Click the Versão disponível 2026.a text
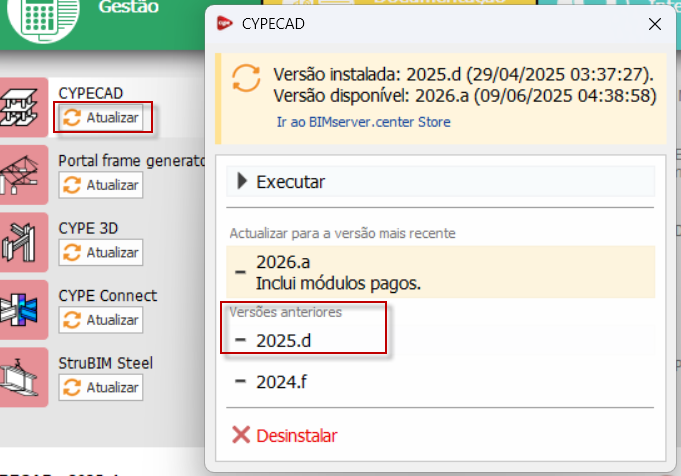The height and width of the screenshot is (476, 681). [x=465, y=96]
